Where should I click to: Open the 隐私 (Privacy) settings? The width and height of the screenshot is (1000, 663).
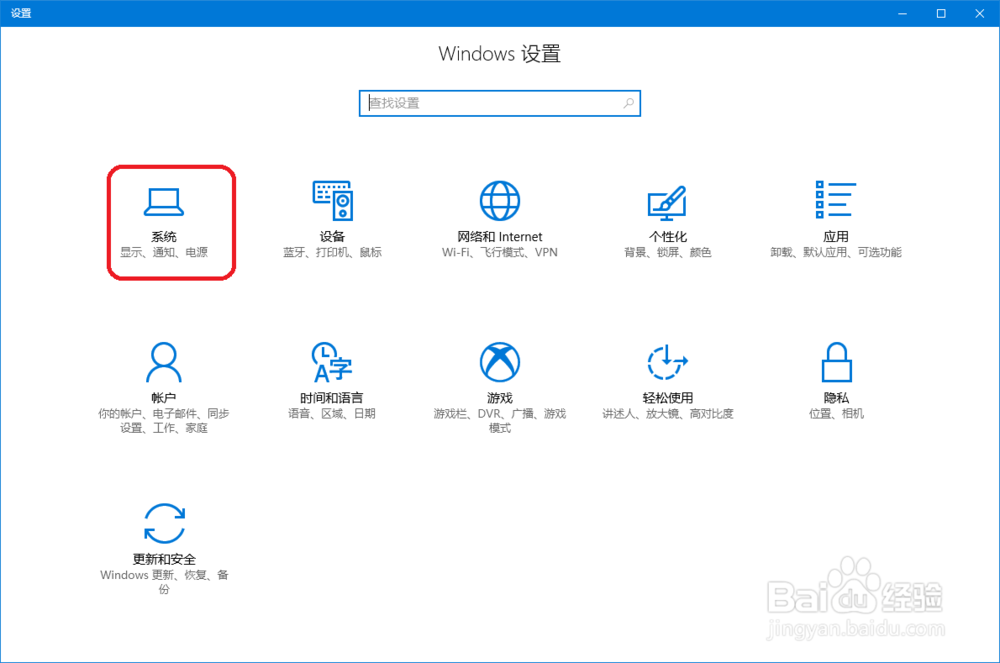[835, 385]
